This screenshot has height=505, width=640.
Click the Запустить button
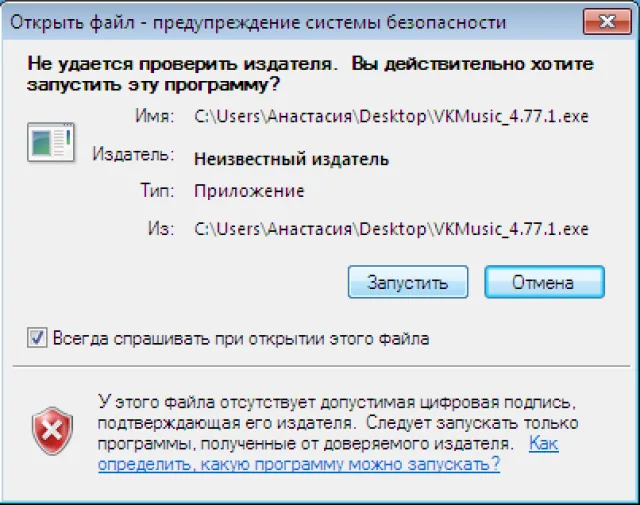(408, 282)
